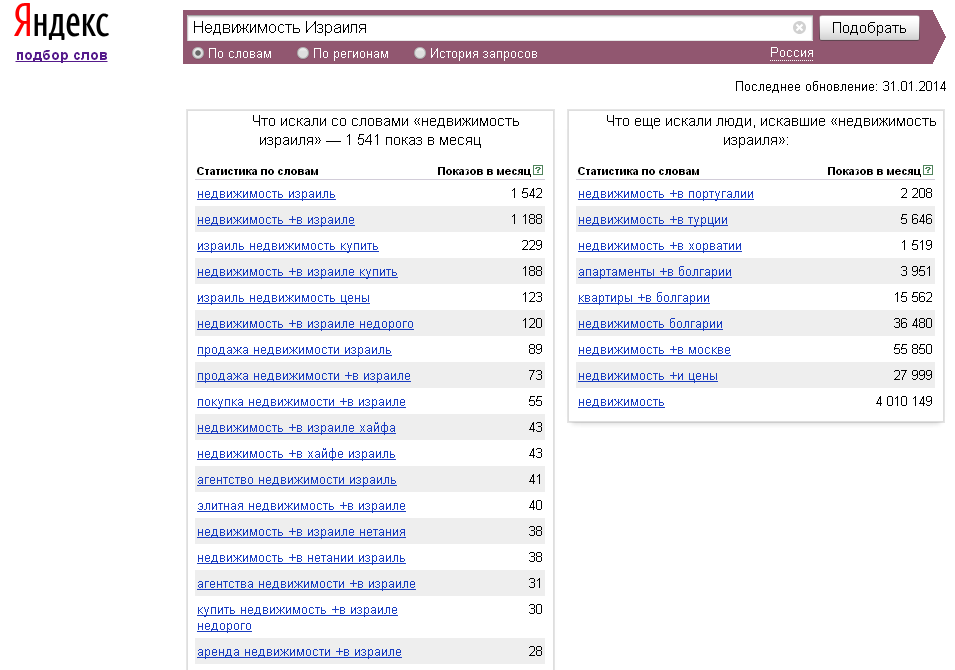Click the 15 562 impressions value

(x=913, y=297)
